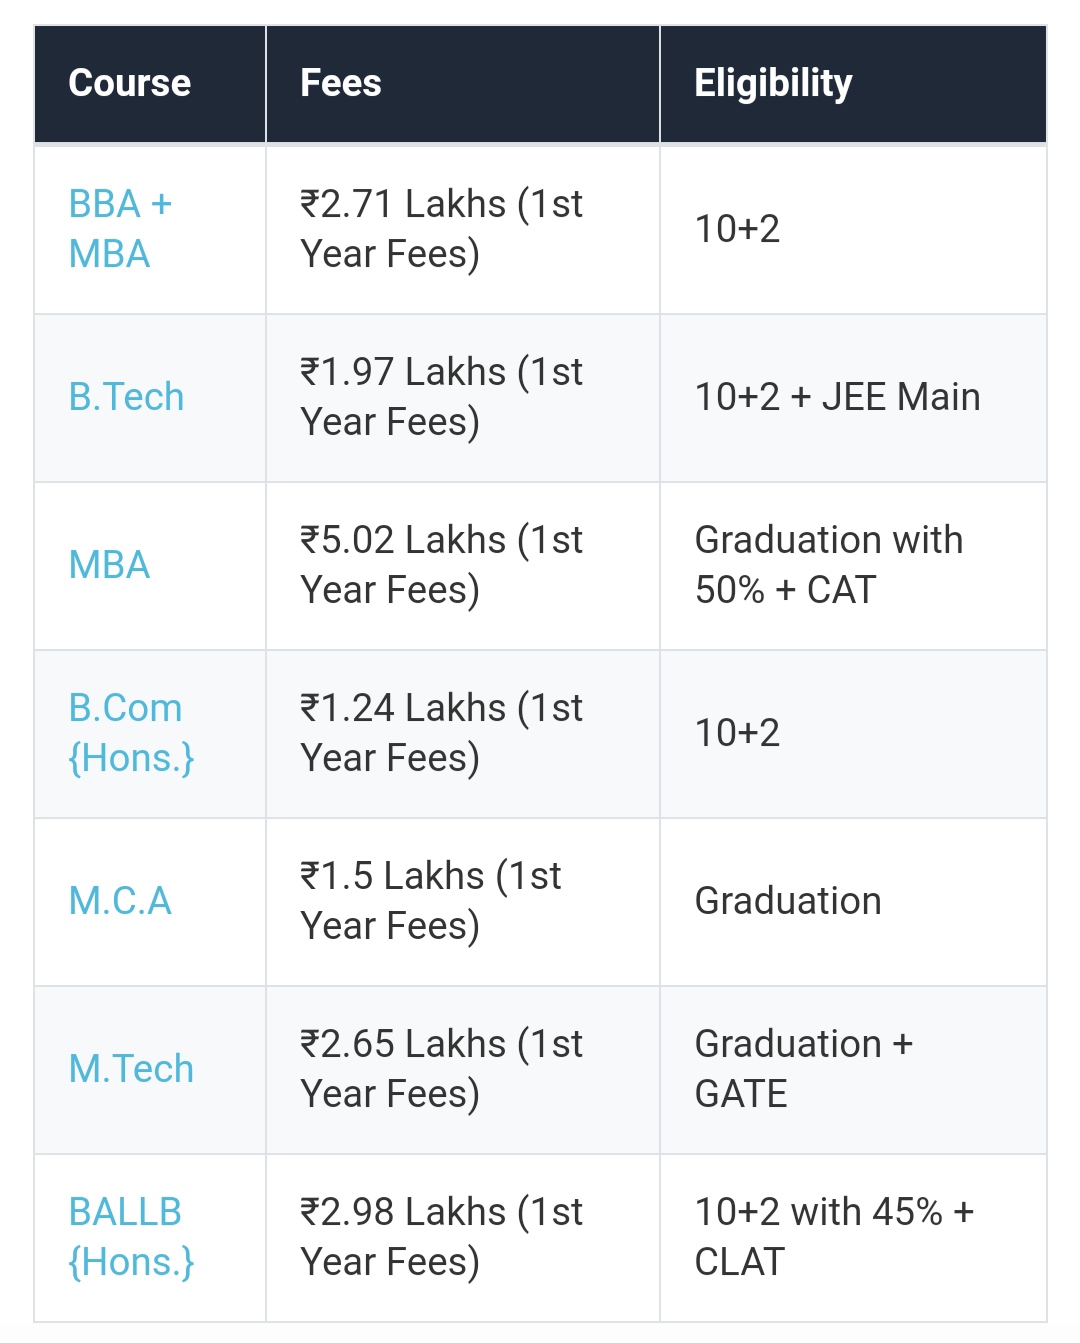Click the MBA course link
The image size is (1080, 1343).
[x=109, y=565]
